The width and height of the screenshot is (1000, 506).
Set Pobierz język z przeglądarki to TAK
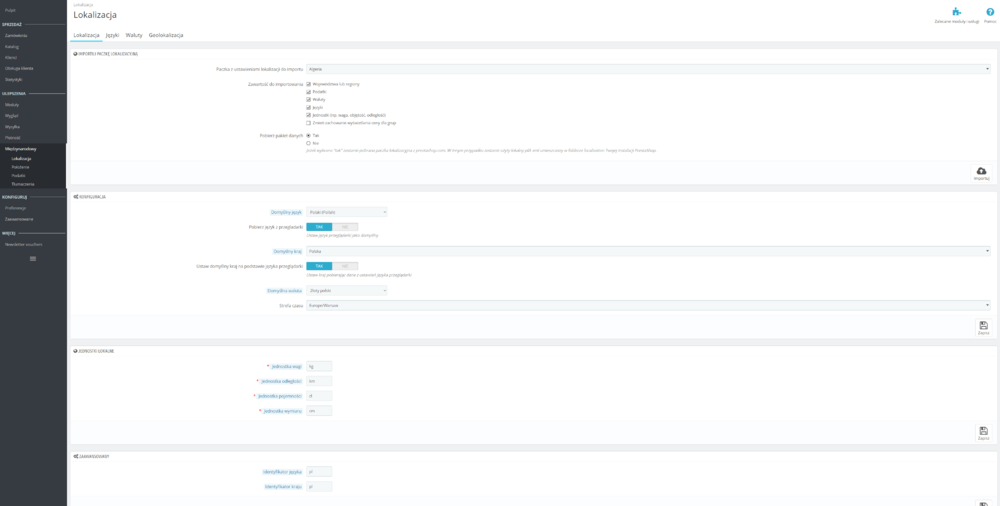pos(320,227)
